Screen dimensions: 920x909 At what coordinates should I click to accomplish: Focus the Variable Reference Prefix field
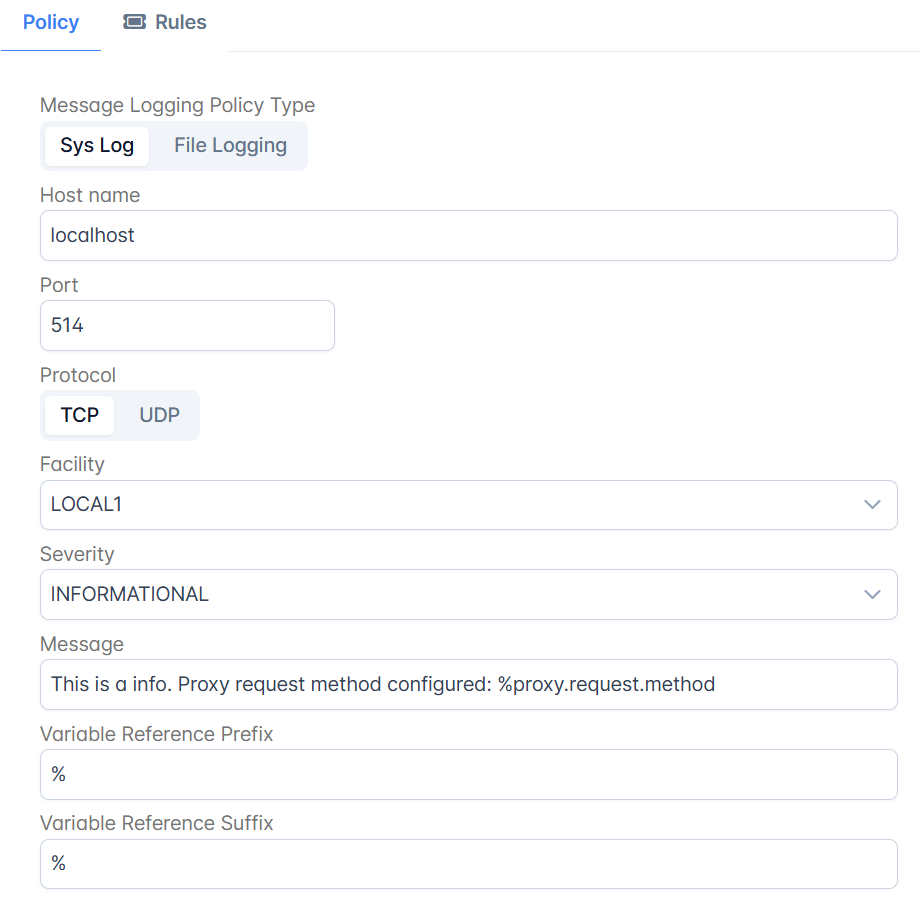click(469, 774)
